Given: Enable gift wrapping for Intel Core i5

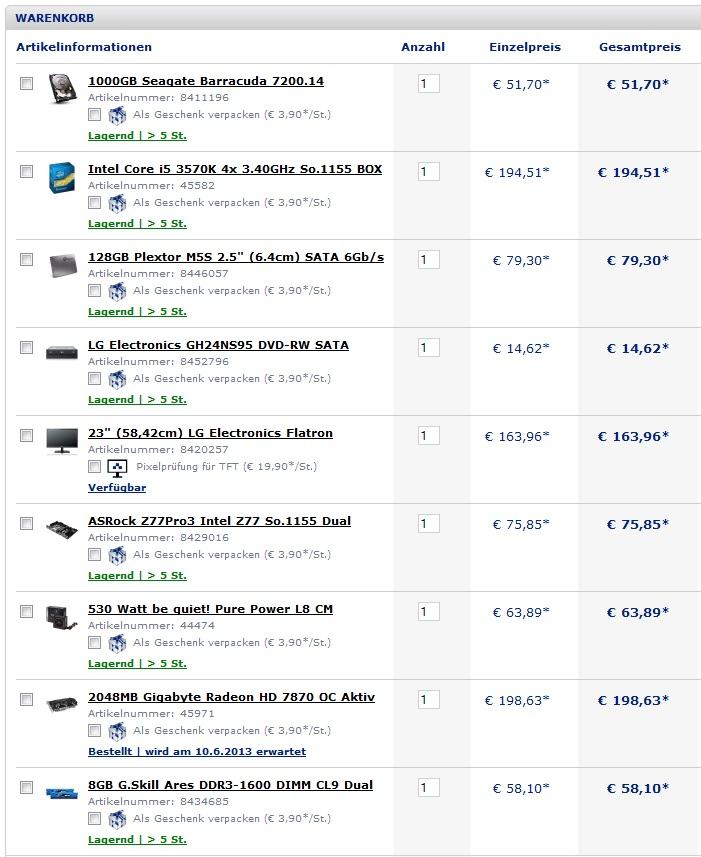Looking at the screenshot, I should pos(94,203).
